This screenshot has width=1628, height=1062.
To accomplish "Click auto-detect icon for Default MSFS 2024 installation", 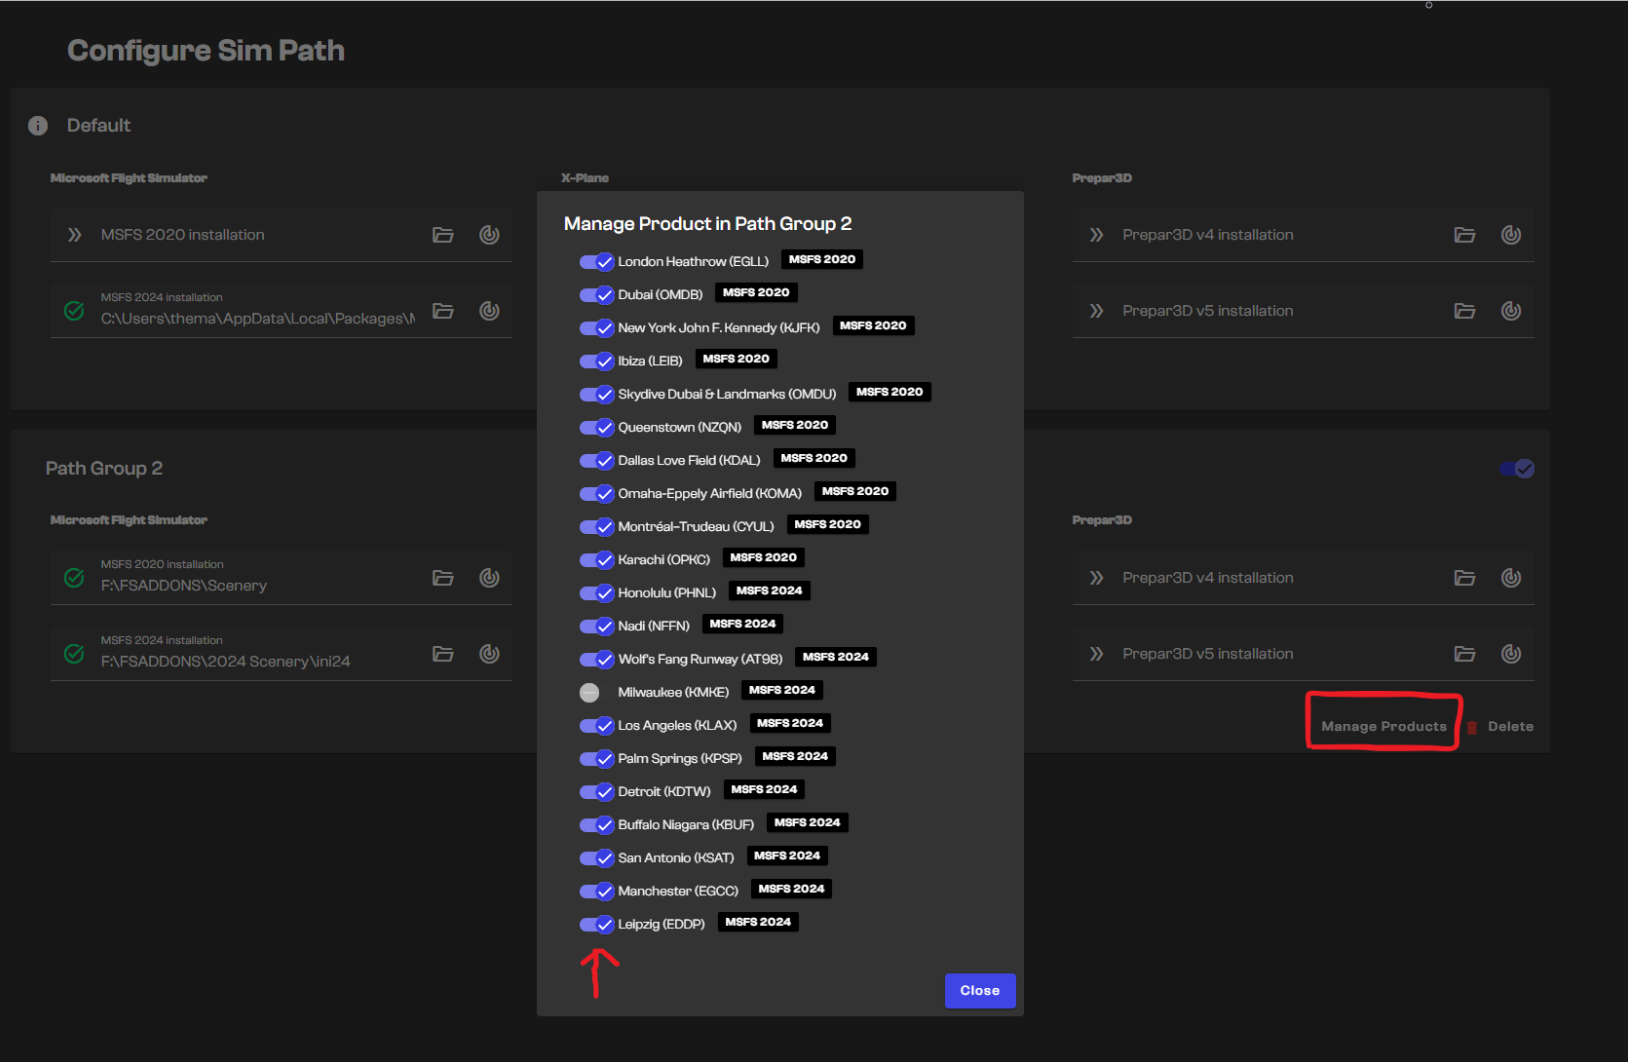I will coord(489,311).
